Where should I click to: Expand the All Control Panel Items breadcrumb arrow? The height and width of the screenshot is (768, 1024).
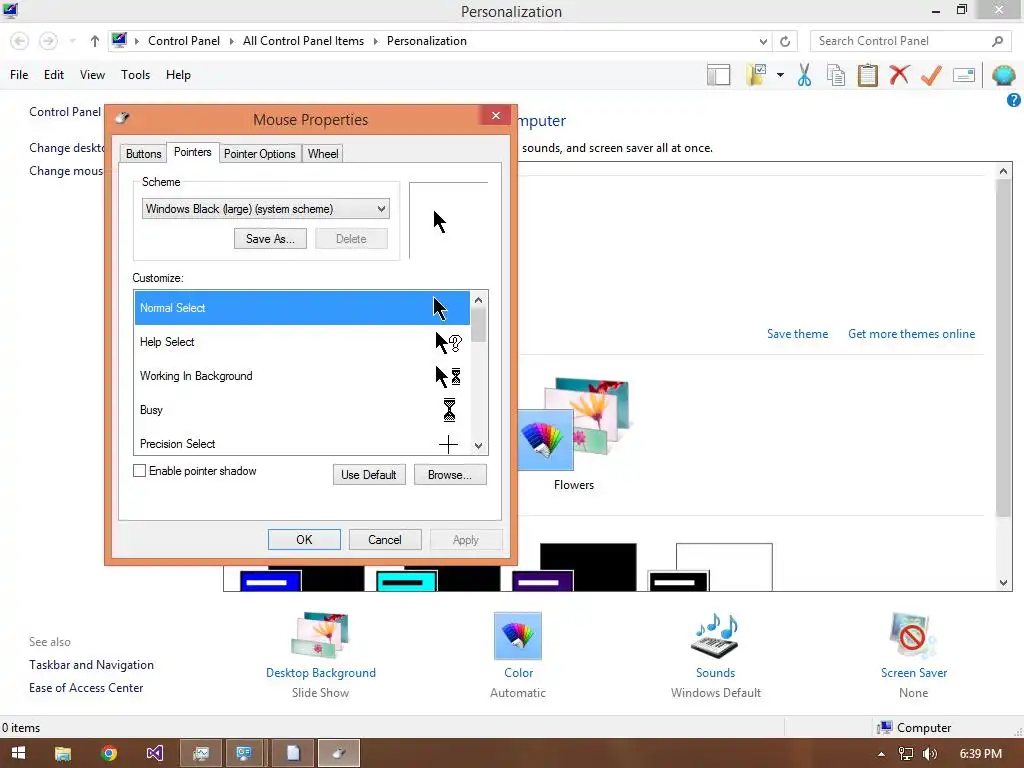pos(376,41)
